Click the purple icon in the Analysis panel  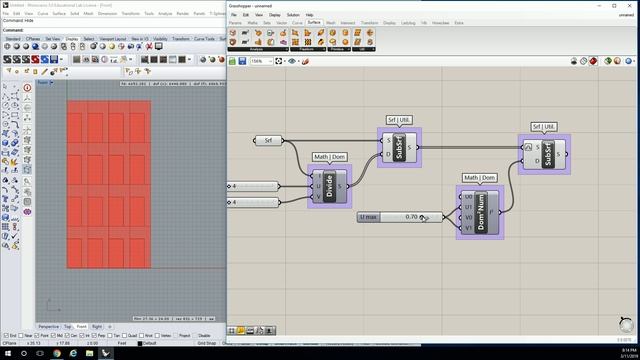(283, 42)
